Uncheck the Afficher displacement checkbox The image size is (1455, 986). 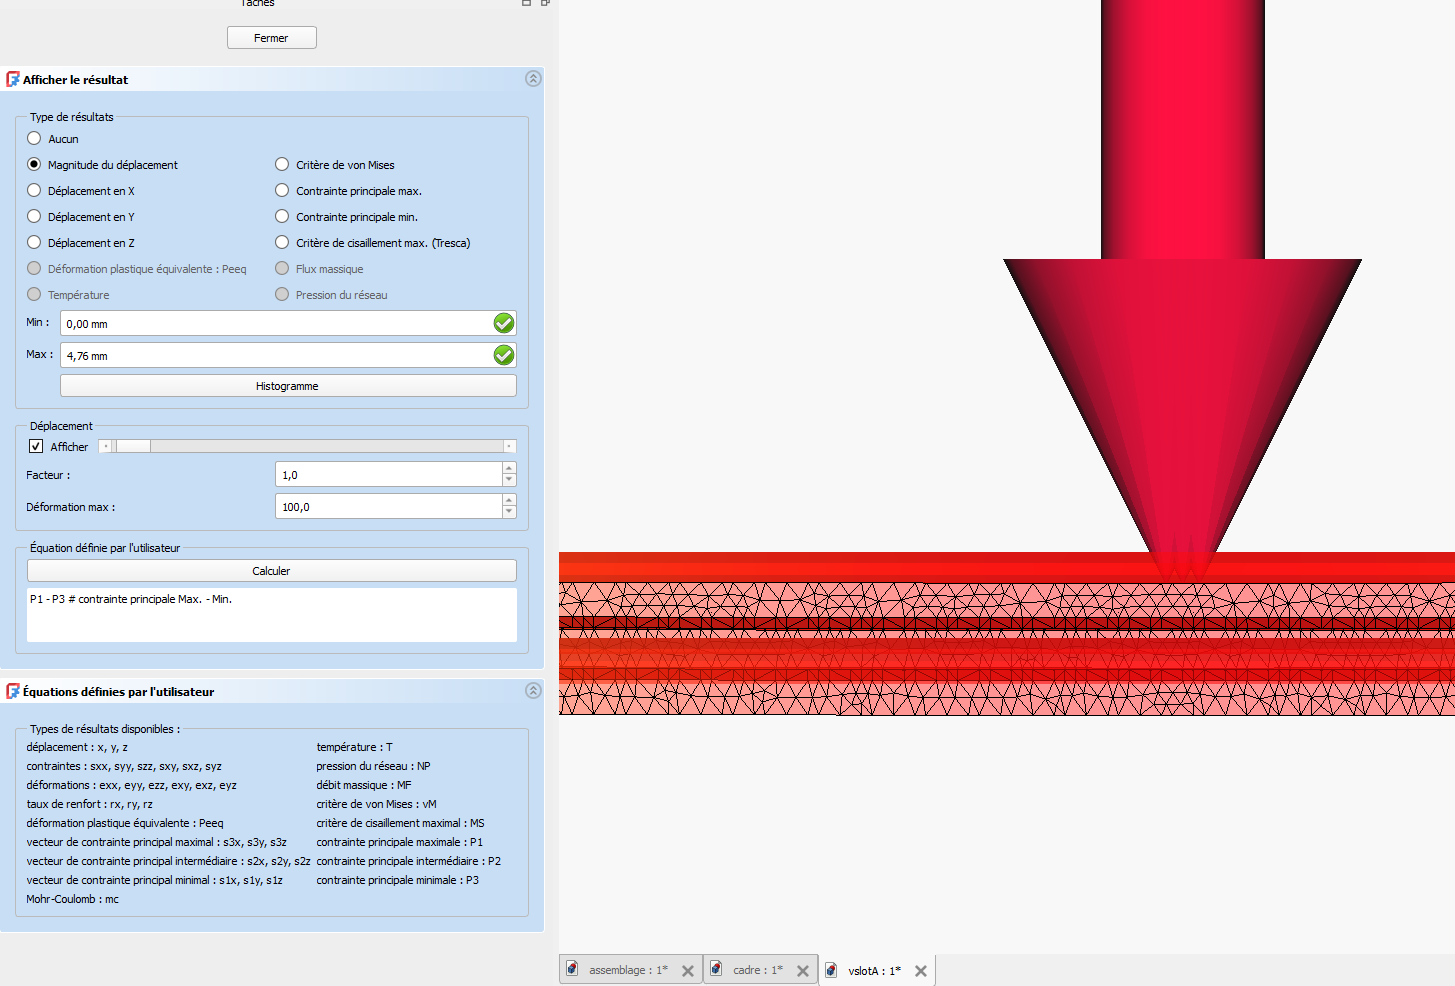(x=36, y=447)
